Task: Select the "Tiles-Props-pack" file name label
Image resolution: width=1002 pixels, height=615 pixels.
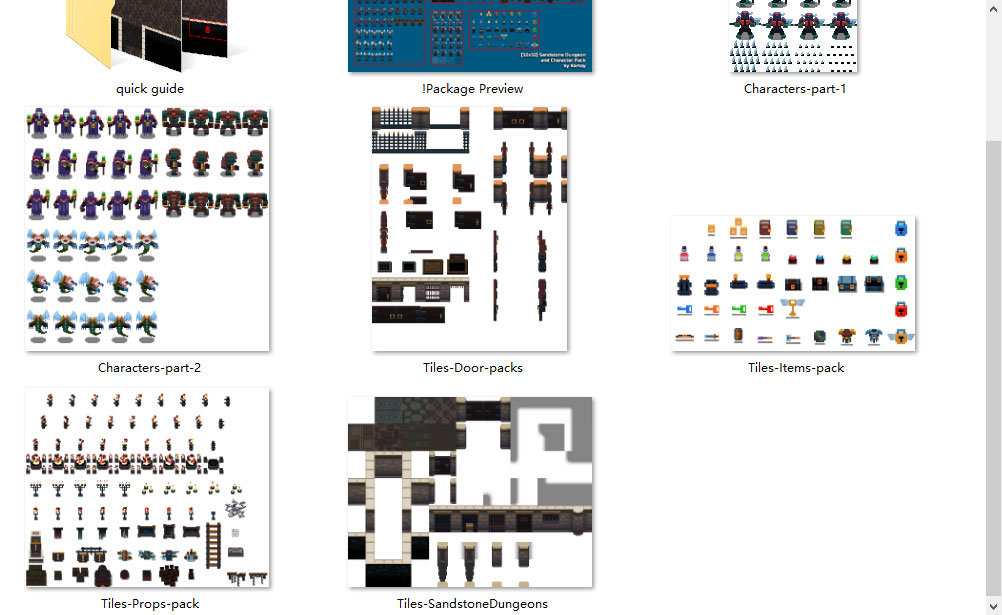Action: [150, 604]
